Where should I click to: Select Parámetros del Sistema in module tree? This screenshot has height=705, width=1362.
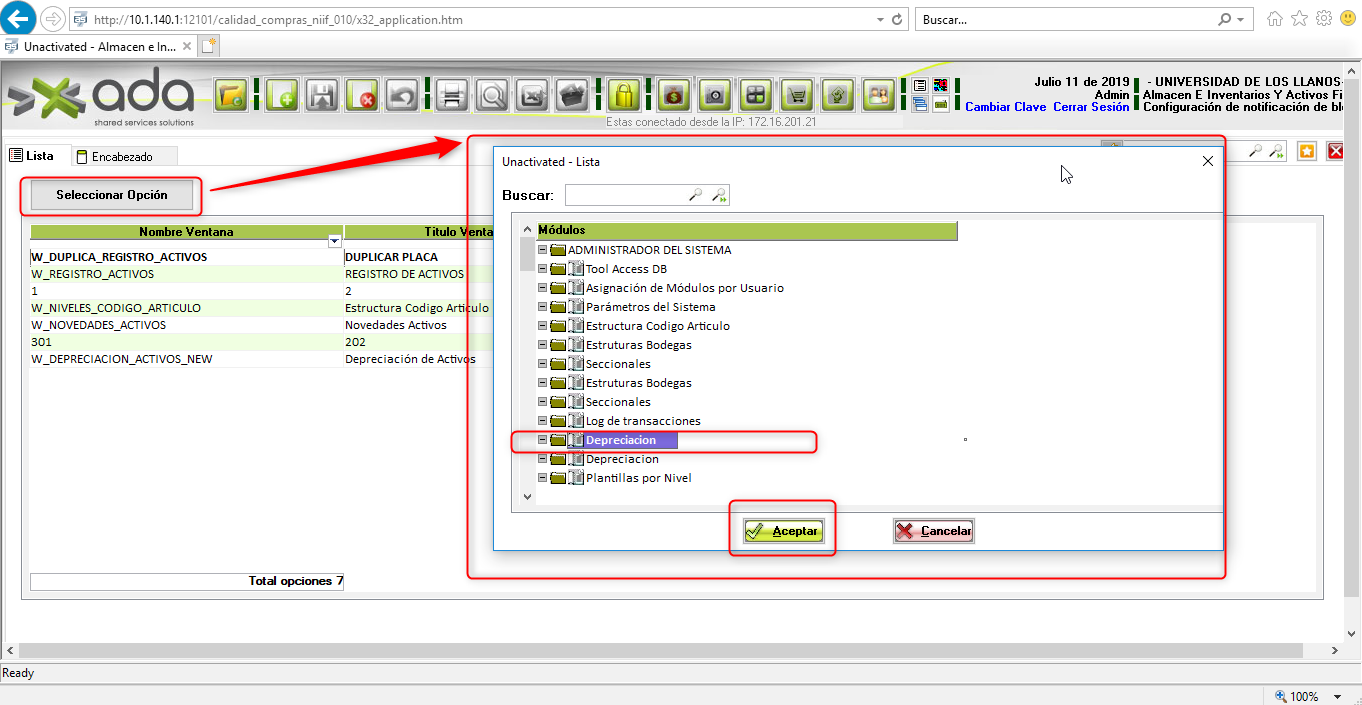coord(650,307)
